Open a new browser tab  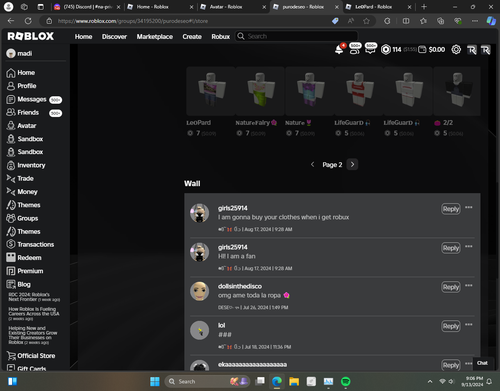(x=424, y=7)
